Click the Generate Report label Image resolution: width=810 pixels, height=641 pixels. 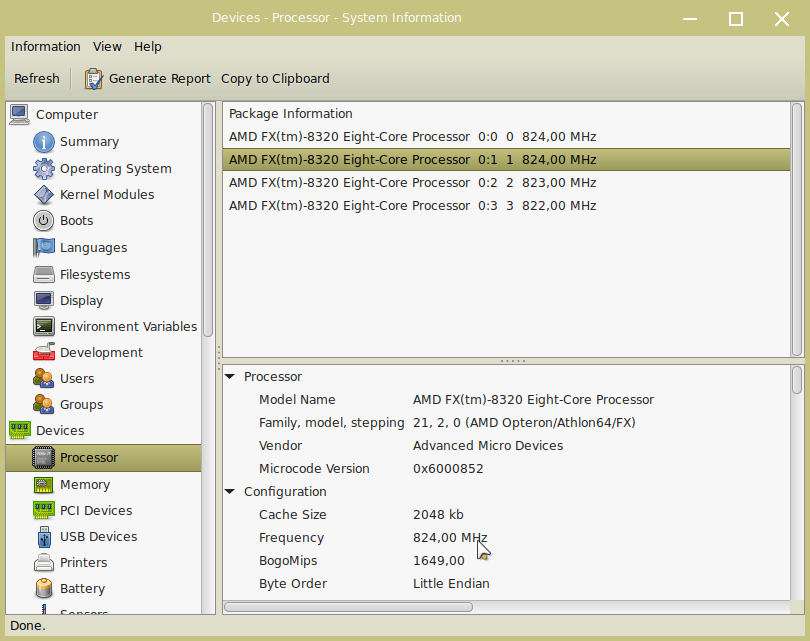tap(160, 79)
